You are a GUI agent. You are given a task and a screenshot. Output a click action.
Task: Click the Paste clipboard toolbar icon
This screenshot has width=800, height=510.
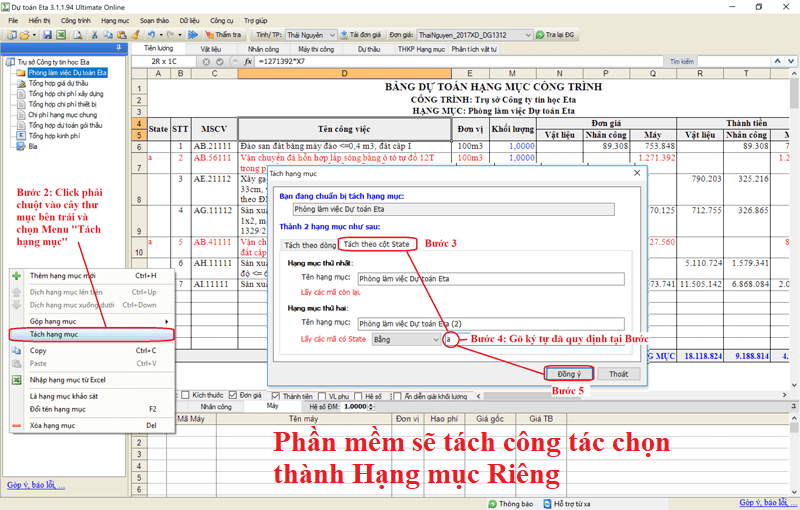click(121, 35)
